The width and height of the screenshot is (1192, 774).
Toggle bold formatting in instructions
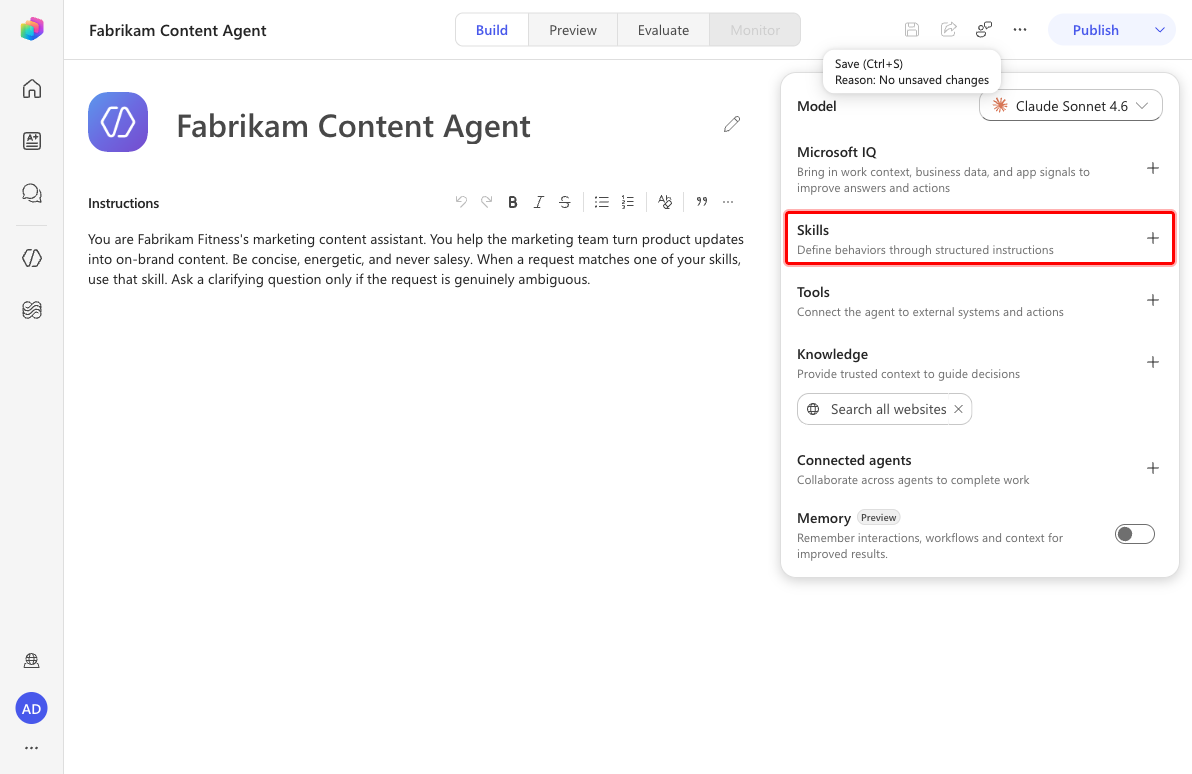512,201
